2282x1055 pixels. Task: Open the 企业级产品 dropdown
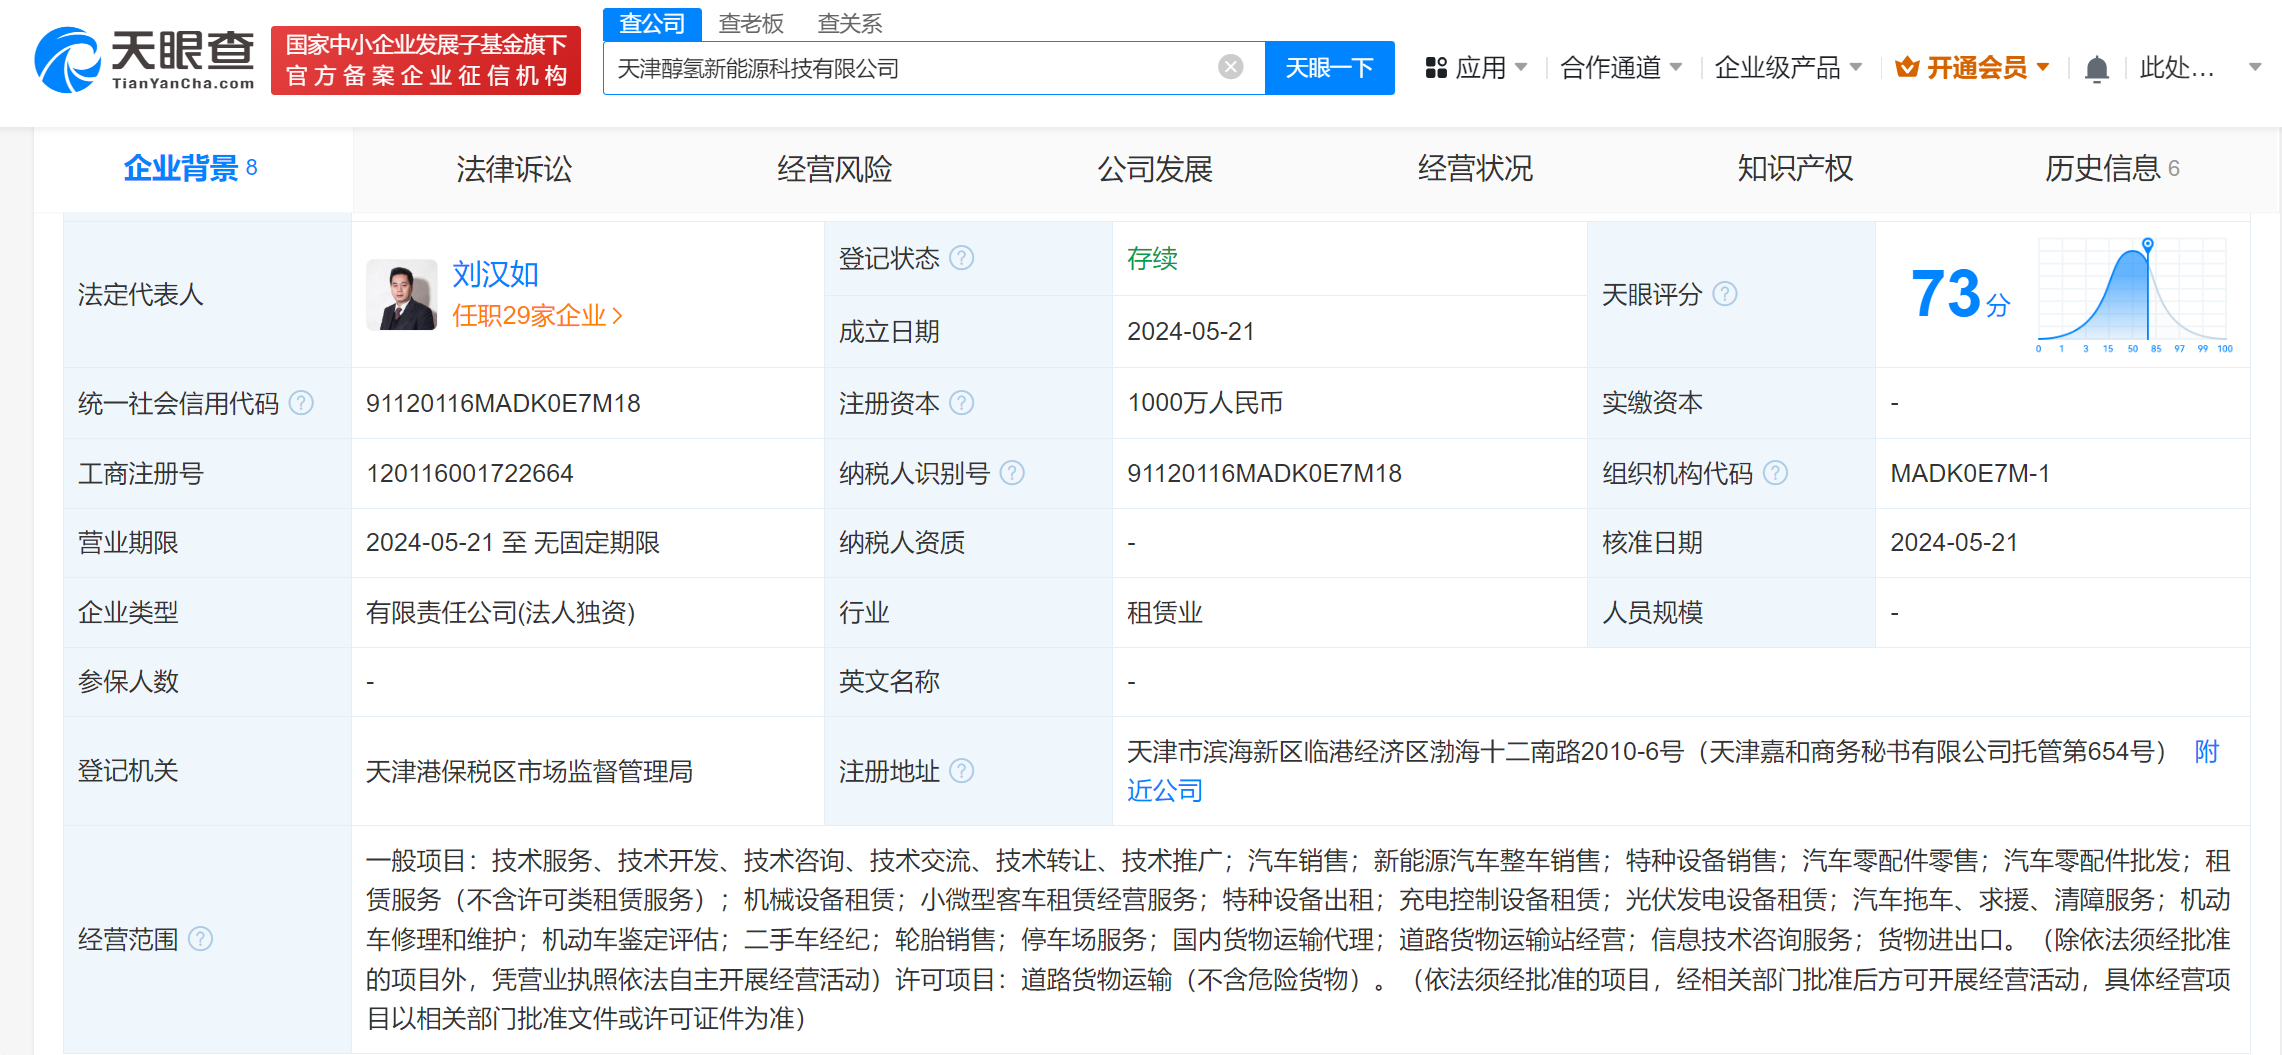click(1788, 68)
